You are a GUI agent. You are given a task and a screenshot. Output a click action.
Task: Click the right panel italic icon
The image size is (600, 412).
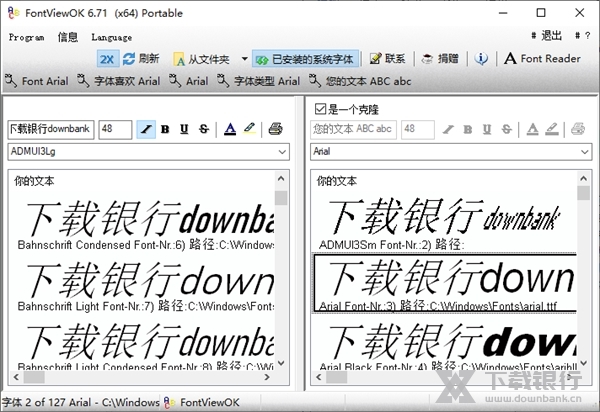(448, 129)
